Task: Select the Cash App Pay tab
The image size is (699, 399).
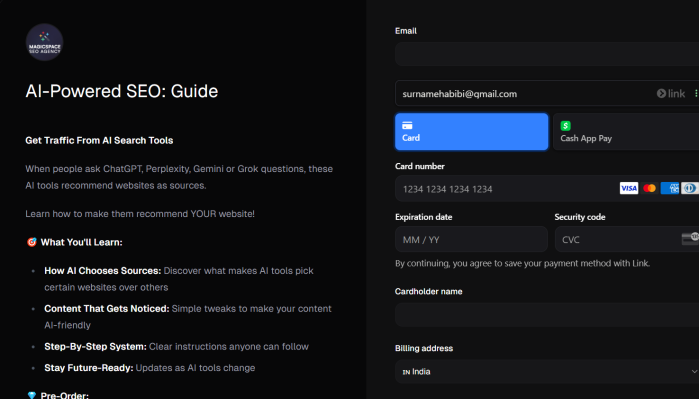Action: pos(626,132)
